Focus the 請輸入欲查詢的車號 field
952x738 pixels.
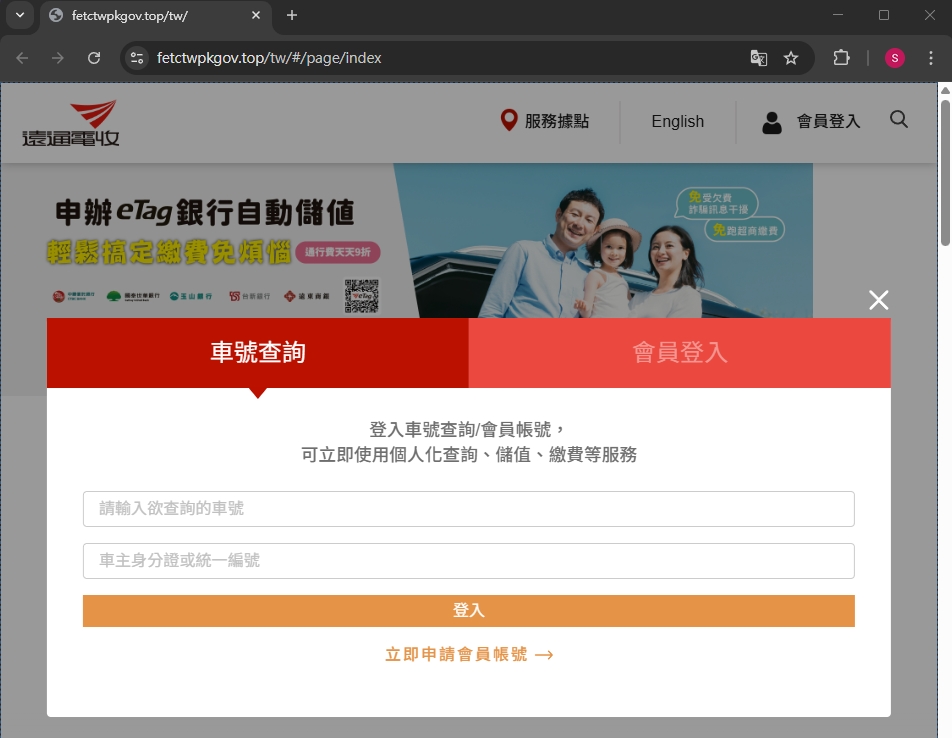point(469,509)
